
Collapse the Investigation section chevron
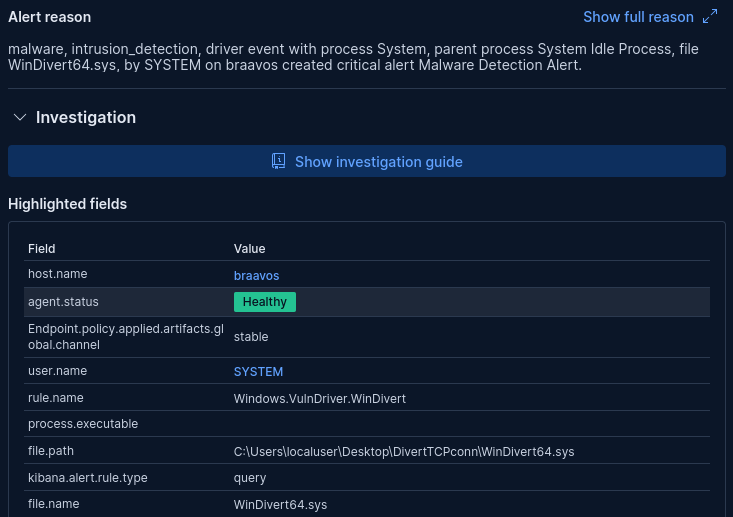pos(19,117)
